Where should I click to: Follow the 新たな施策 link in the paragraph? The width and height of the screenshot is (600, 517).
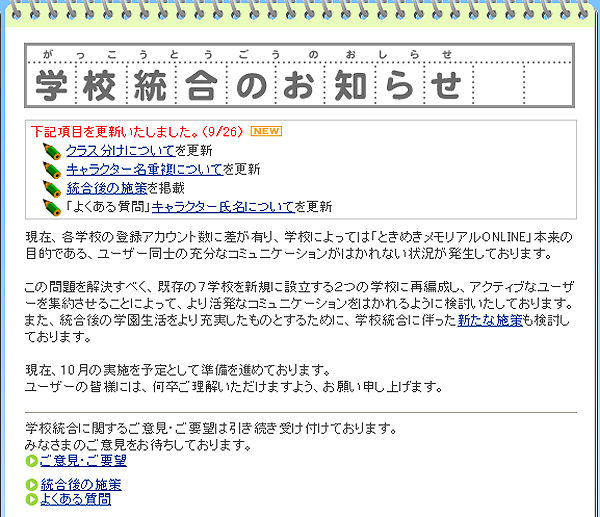[x=490, y=321]
